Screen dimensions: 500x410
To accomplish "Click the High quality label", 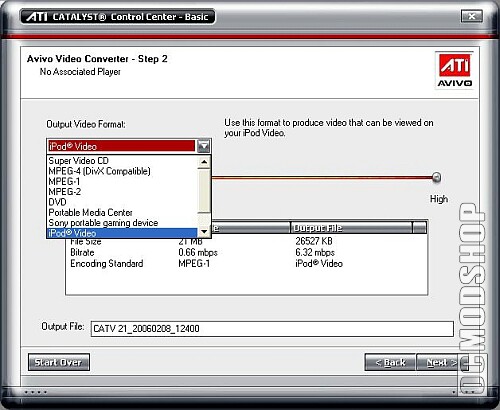I will coord(439,199).
